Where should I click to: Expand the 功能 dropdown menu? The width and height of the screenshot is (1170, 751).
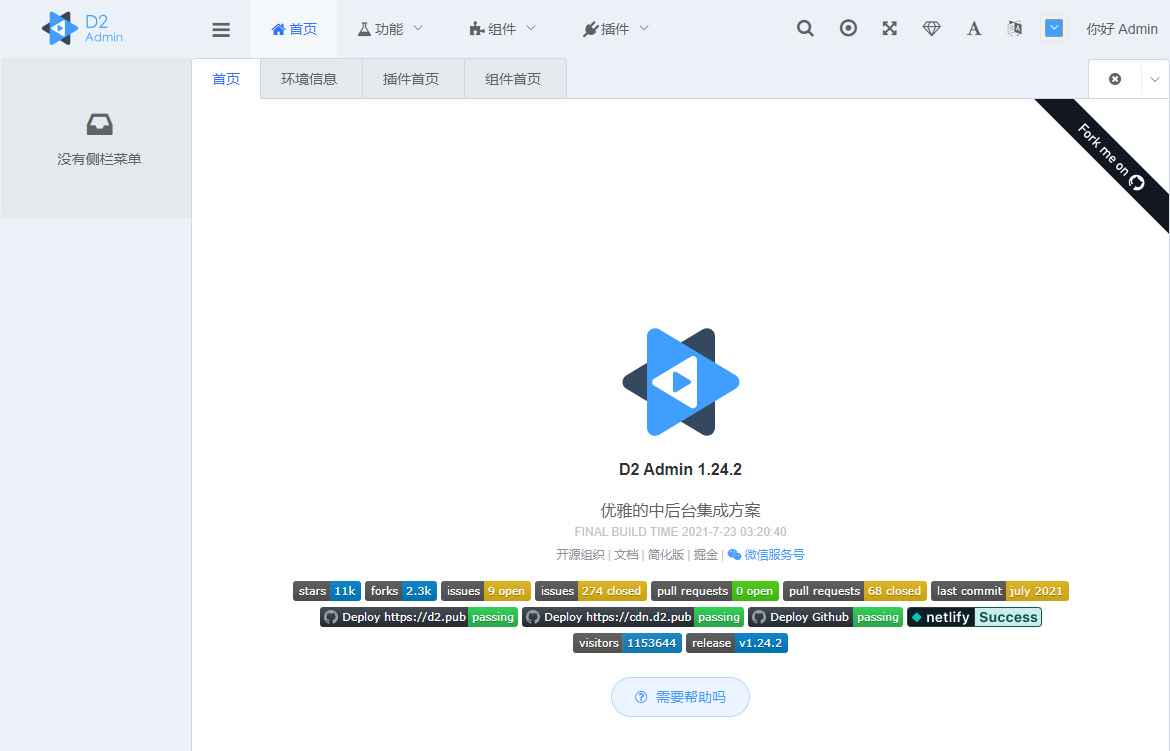coord(390,29)
